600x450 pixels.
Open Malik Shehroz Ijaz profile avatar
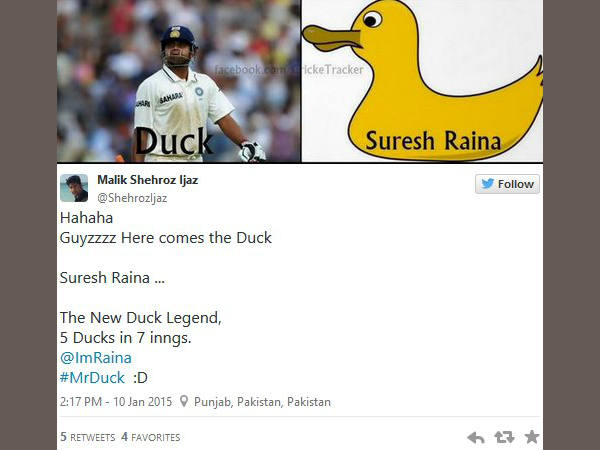coord(74,188)
